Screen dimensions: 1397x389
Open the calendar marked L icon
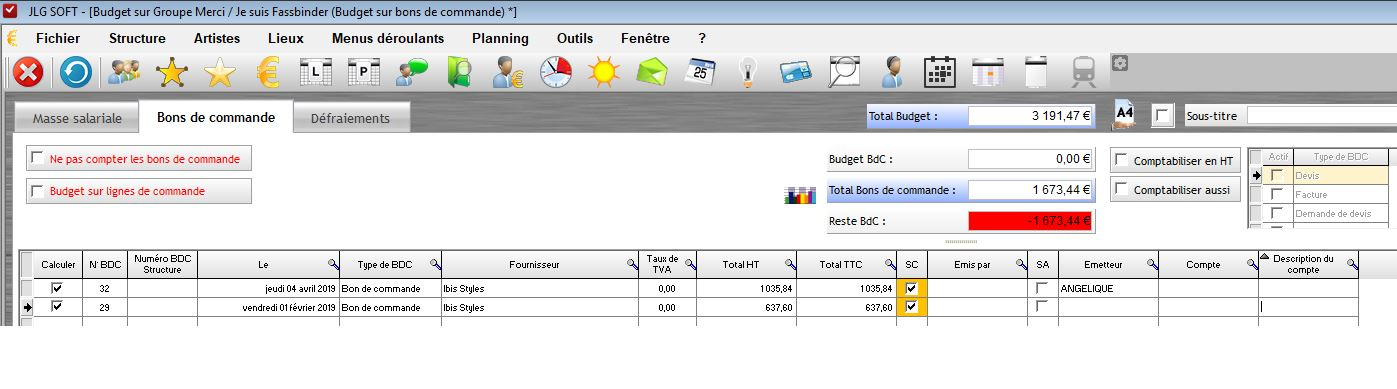pos(315,72)
